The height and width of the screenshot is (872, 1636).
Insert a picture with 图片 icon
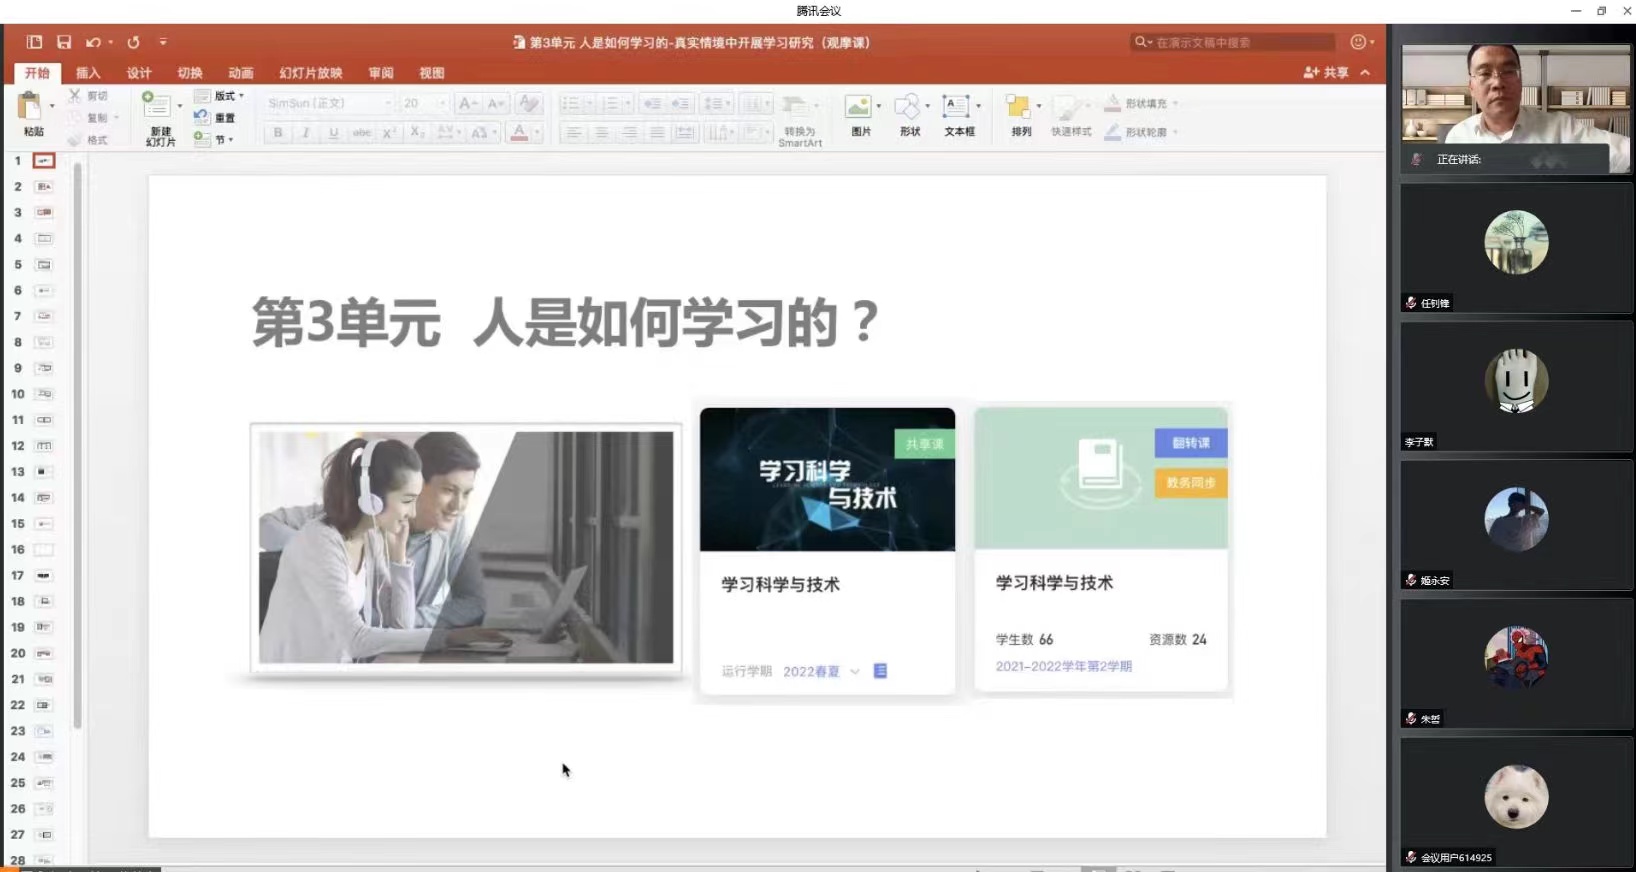(x=858, y=107)
